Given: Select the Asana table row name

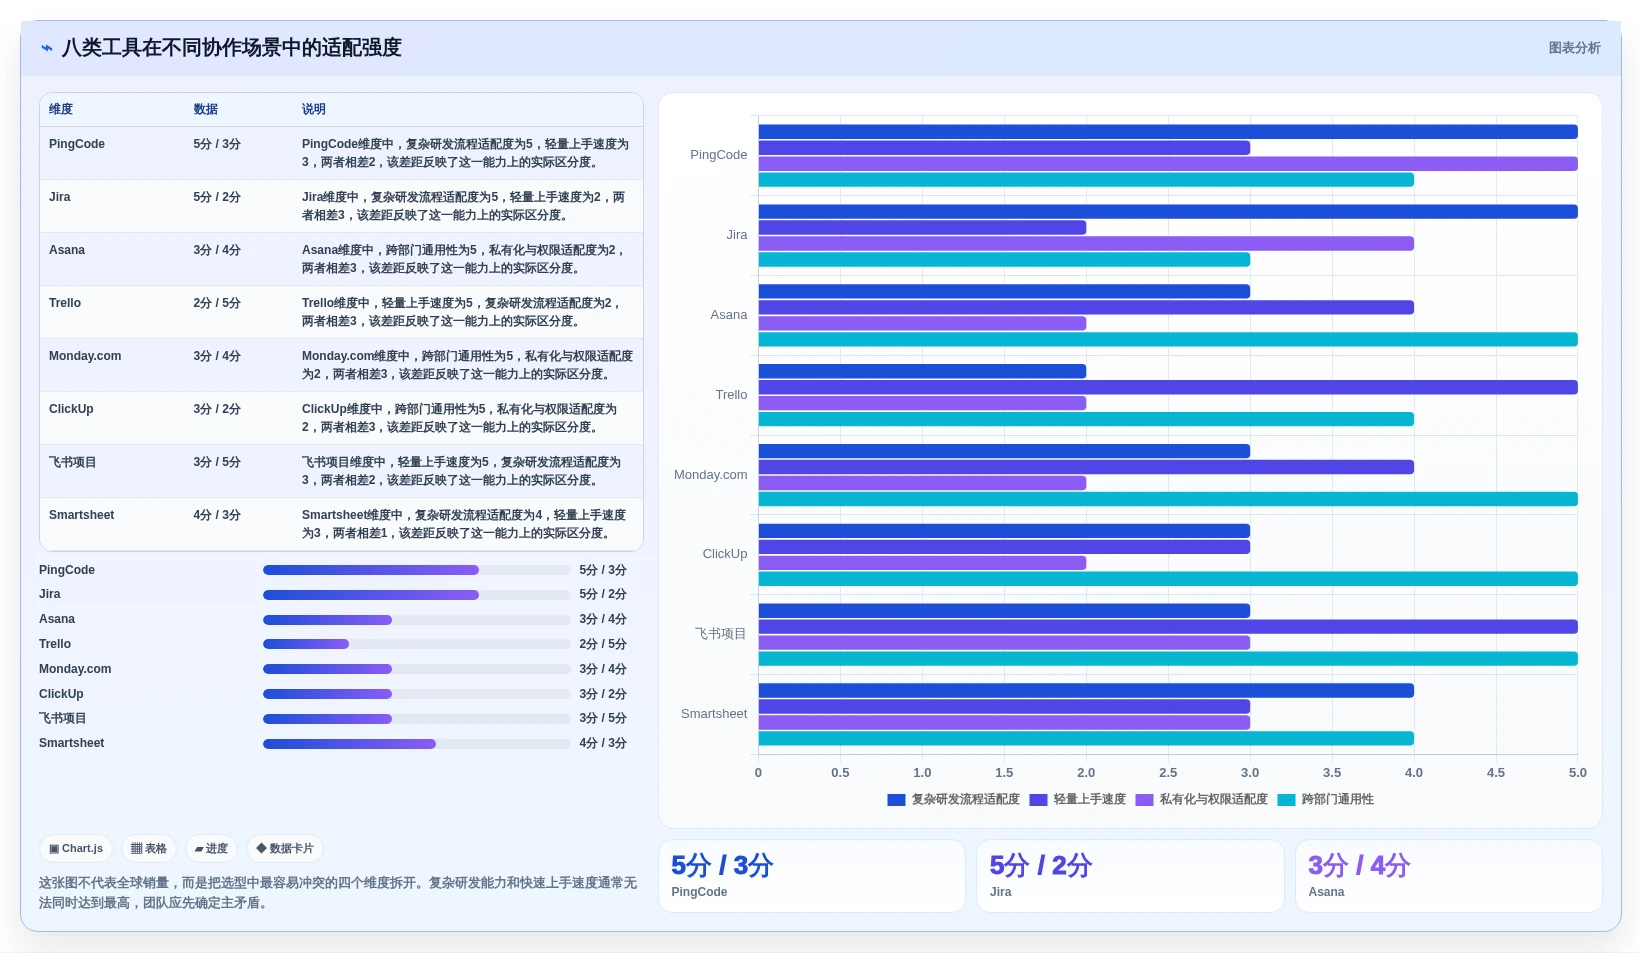Looking at the screenshot, I should [x=67, y=250].
